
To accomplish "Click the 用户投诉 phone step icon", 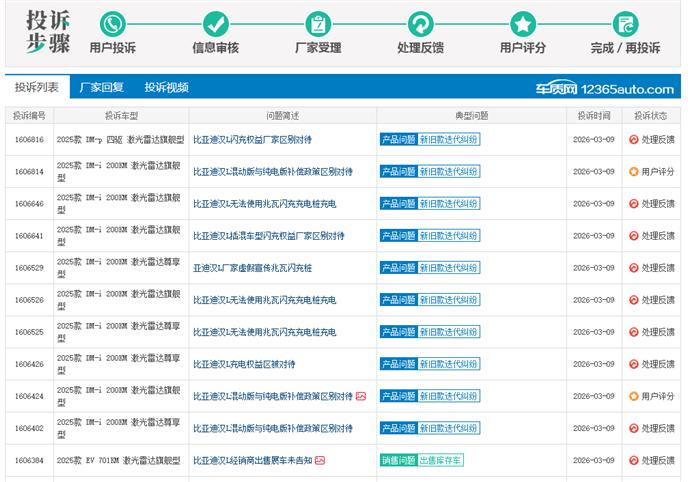I will point(113,24).
